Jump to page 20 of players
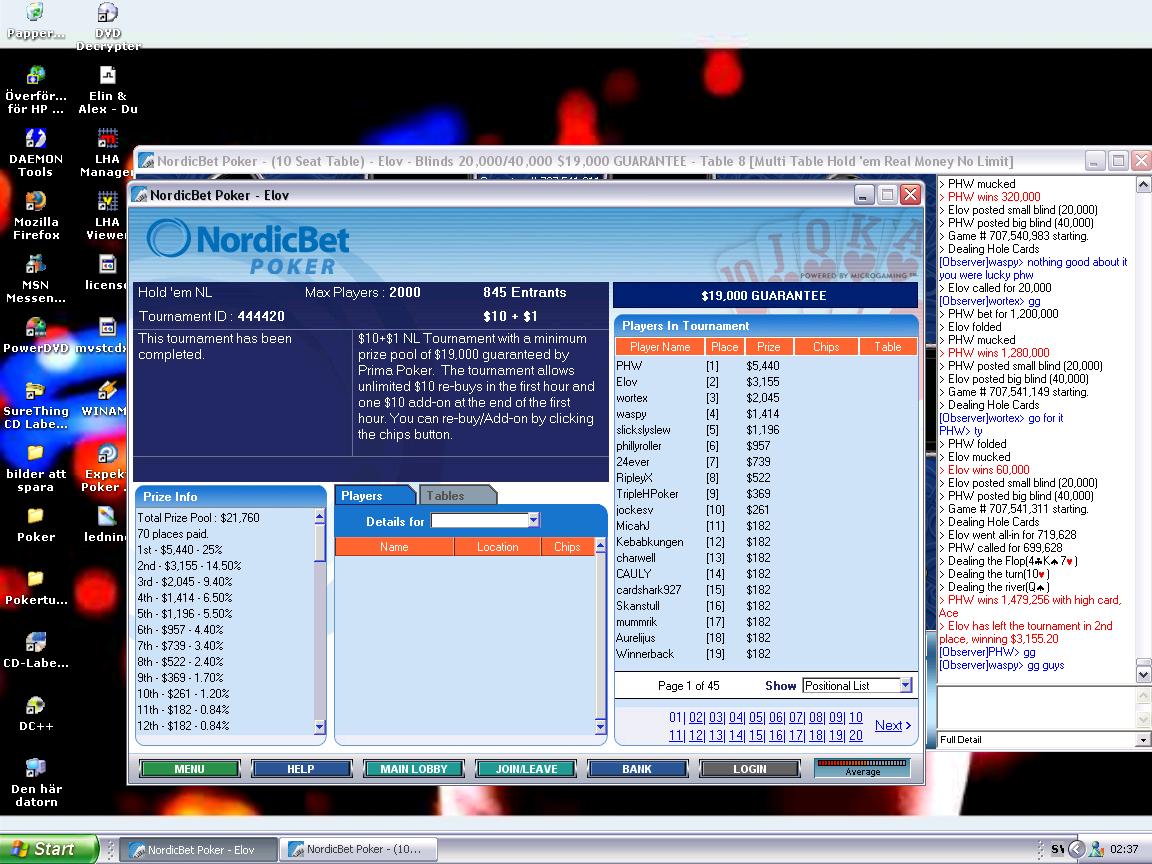The width and height of the screenshot is (1152, 864). coord(856,735)
